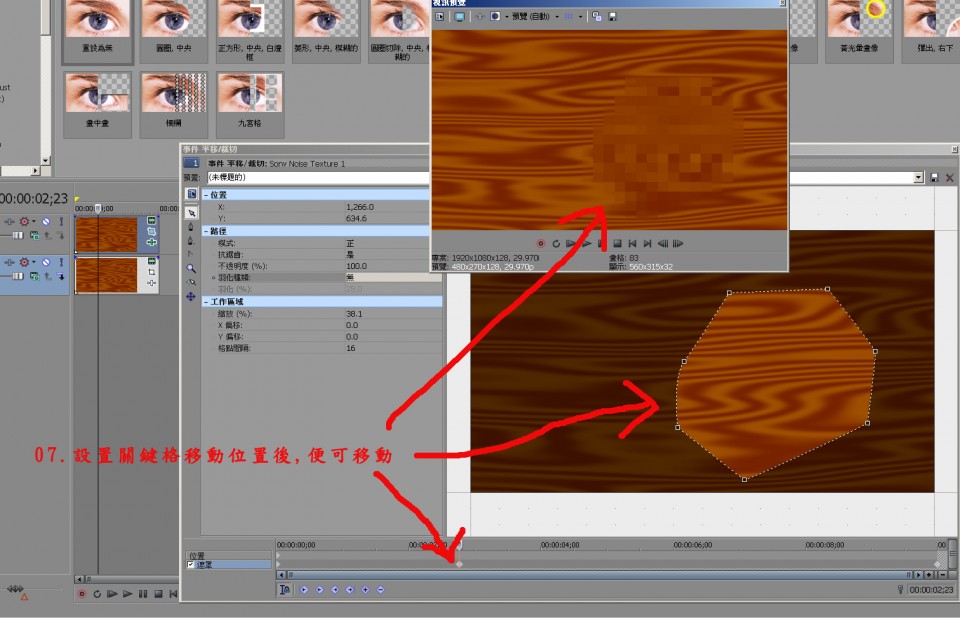Open the compositing mode icon on the first track
Viewport: 960px width, 618px height.
35,235
